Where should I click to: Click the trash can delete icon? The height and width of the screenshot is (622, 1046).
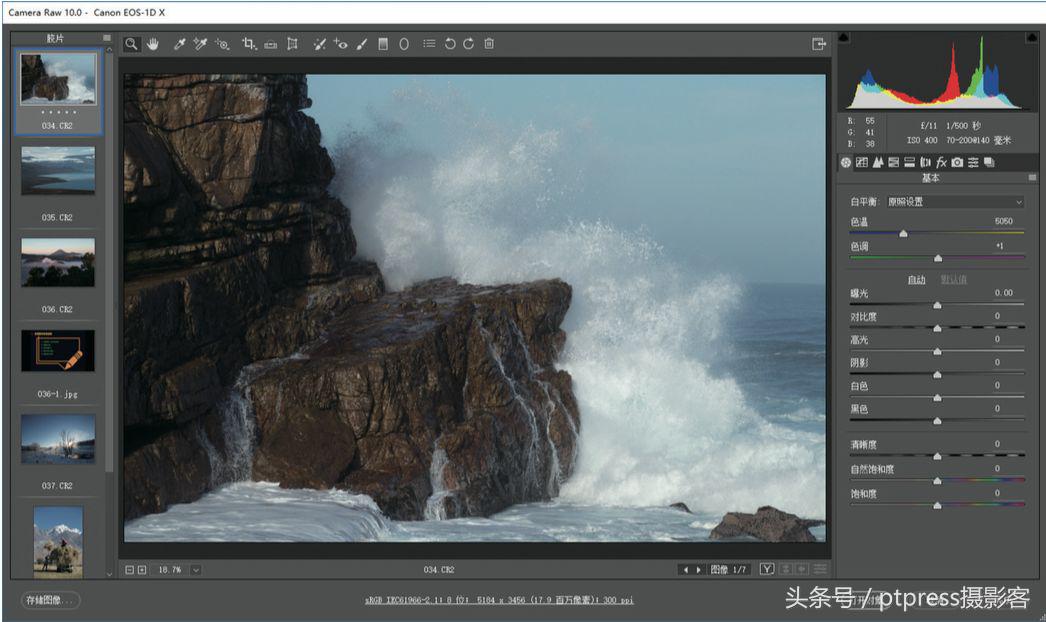click(489, 44)
